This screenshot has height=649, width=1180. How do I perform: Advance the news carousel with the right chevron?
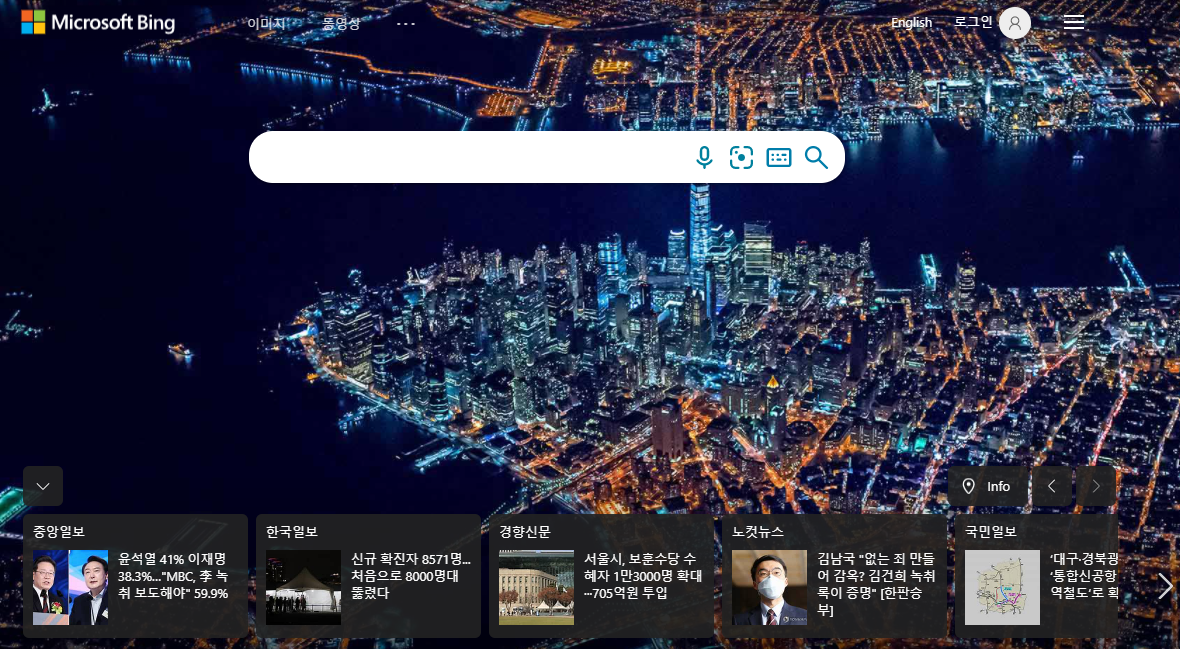tap(1164, 587)
